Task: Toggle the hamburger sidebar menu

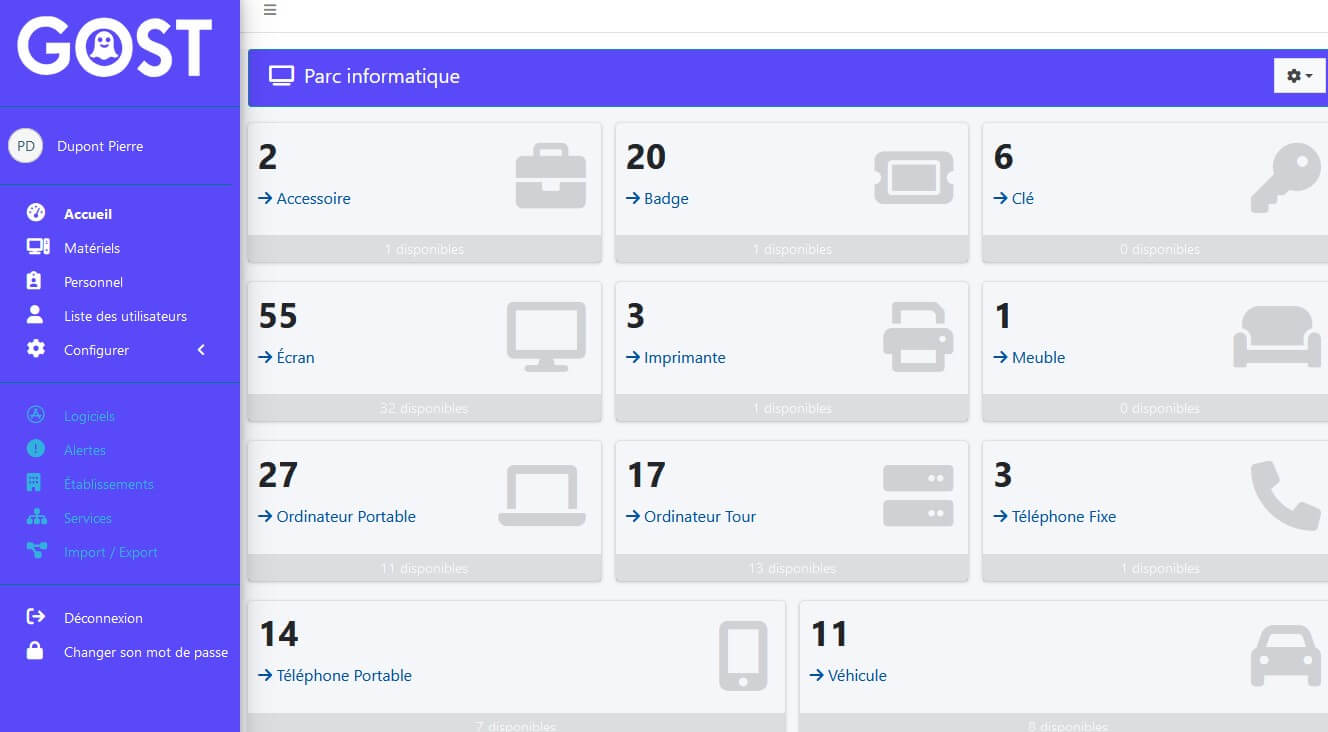Action: [x=270, y=10]
